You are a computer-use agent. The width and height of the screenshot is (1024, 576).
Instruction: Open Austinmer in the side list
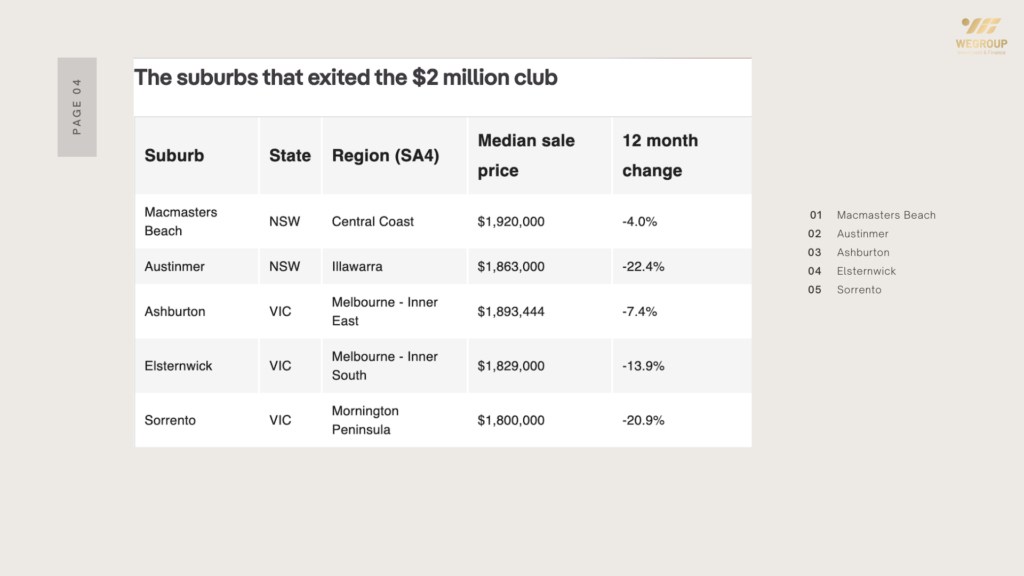coord(863,234)
